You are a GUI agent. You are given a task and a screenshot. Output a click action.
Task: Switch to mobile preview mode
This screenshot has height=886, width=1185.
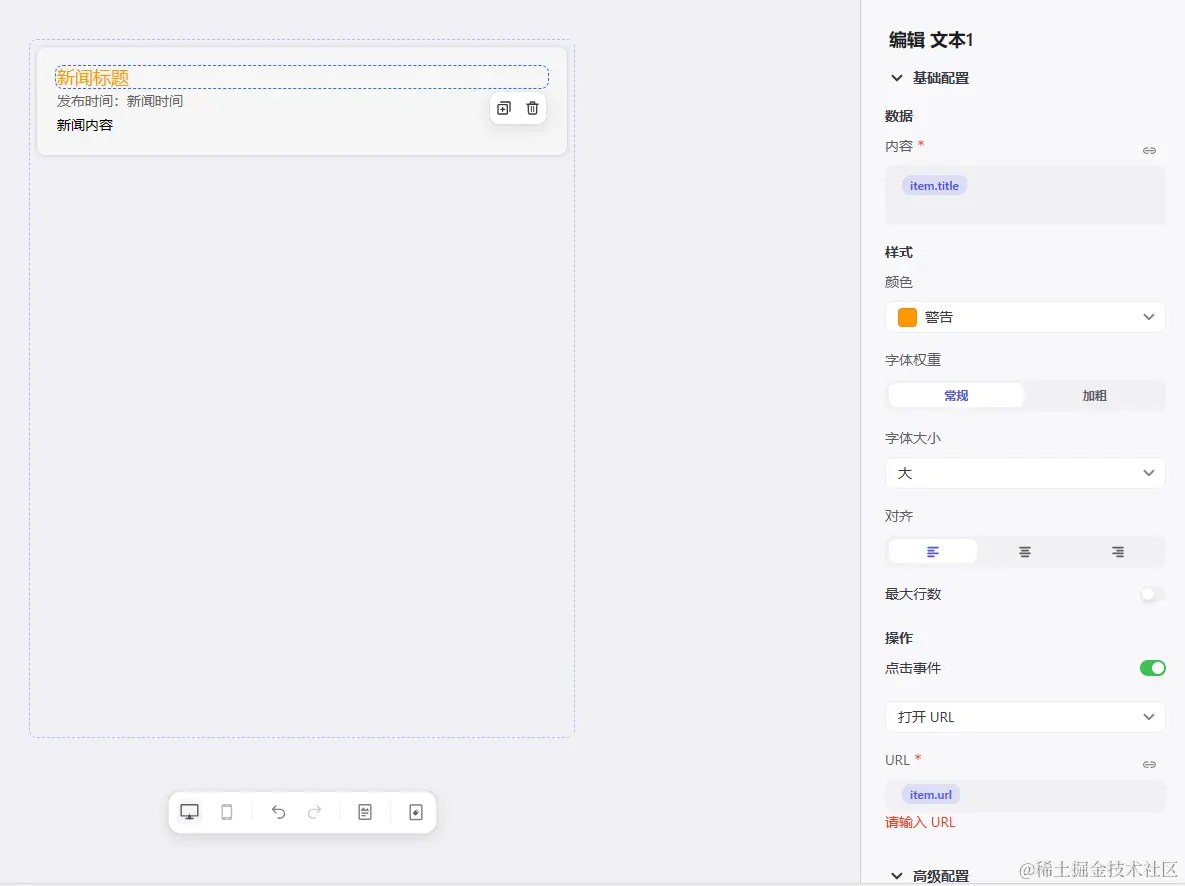click(x=226, y=812)
